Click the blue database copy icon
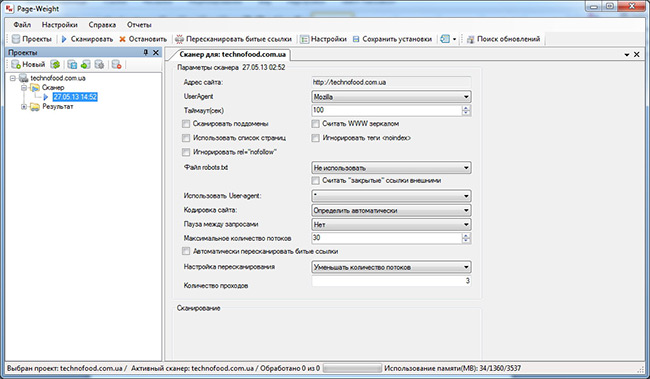 72,64
